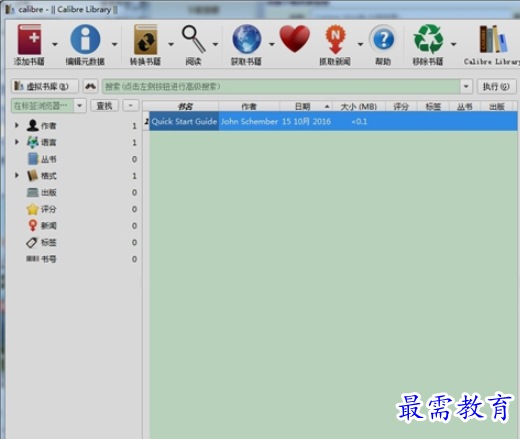Click the Help question mark icon

tap(383, 39)
